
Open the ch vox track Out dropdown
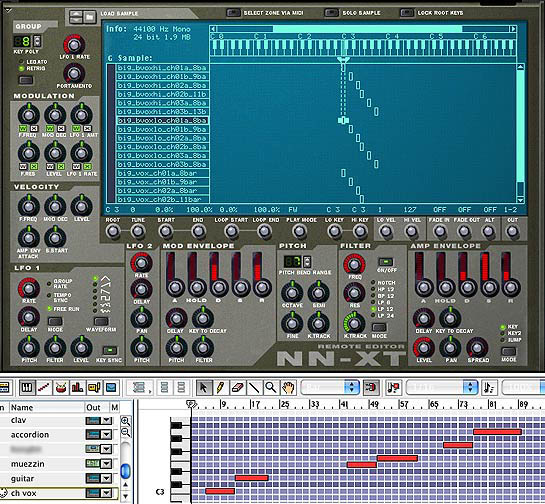[106, 493]
